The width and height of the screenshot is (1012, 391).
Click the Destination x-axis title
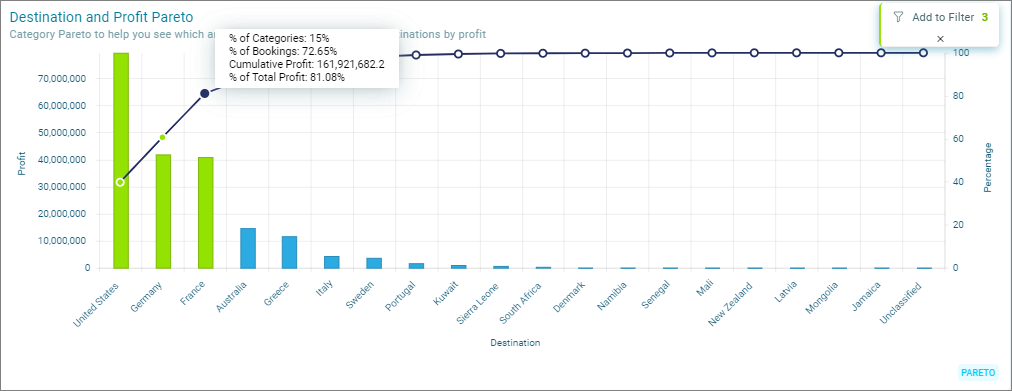(515, 343)
